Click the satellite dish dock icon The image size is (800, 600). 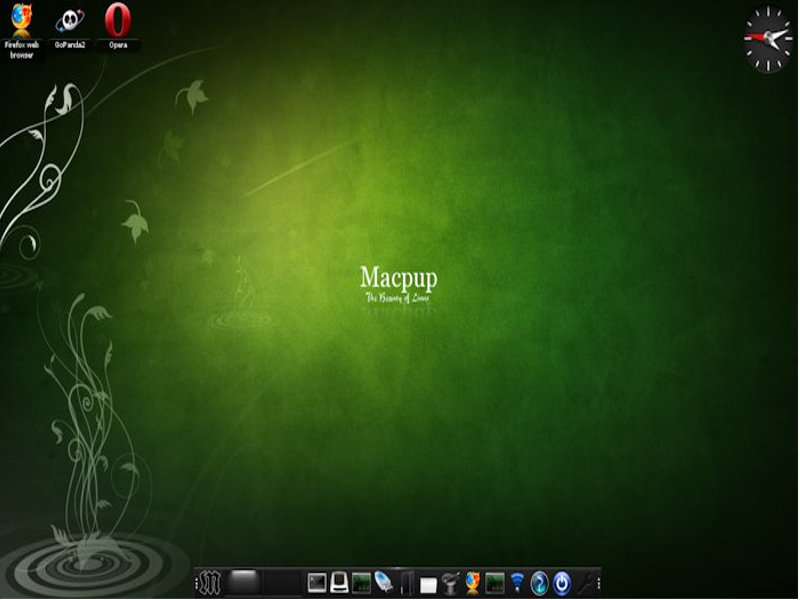click(x=450, y=584)
